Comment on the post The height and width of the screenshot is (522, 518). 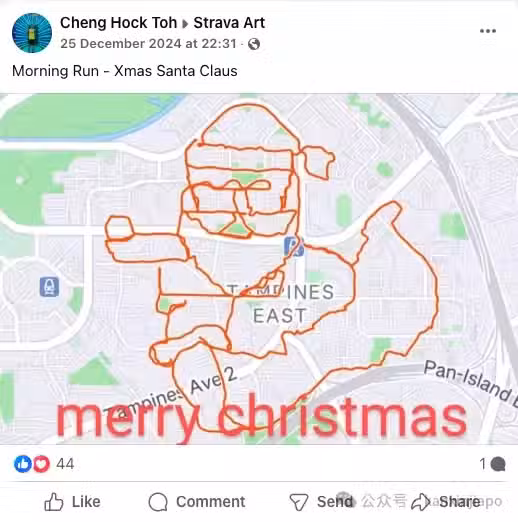click(197, 502)
